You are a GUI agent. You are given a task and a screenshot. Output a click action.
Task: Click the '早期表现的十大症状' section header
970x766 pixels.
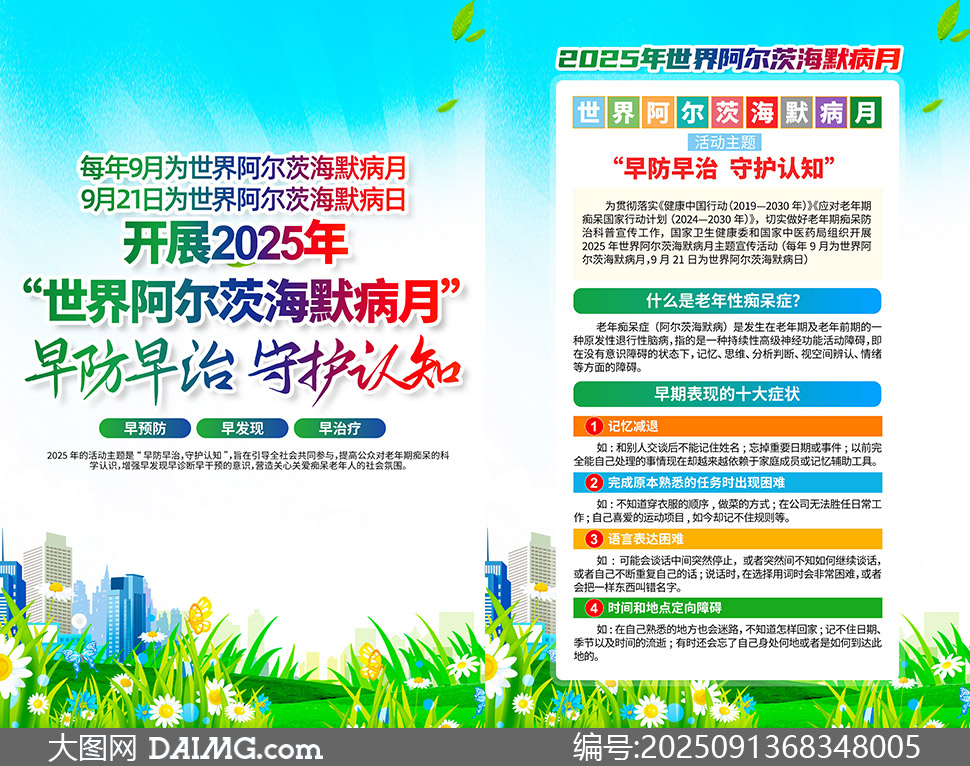(728, 394)
